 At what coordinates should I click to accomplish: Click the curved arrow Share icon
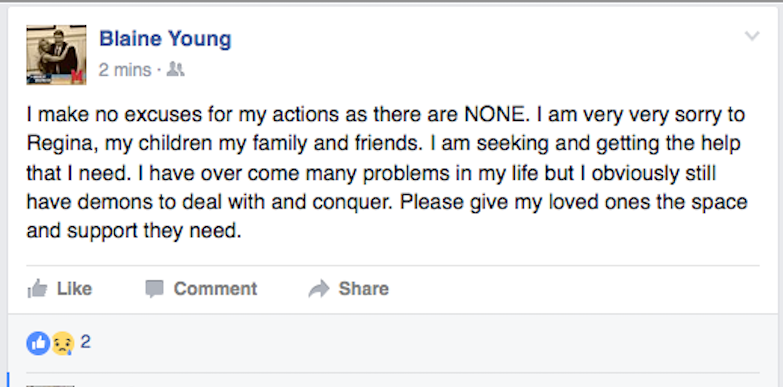coord(319,289)
